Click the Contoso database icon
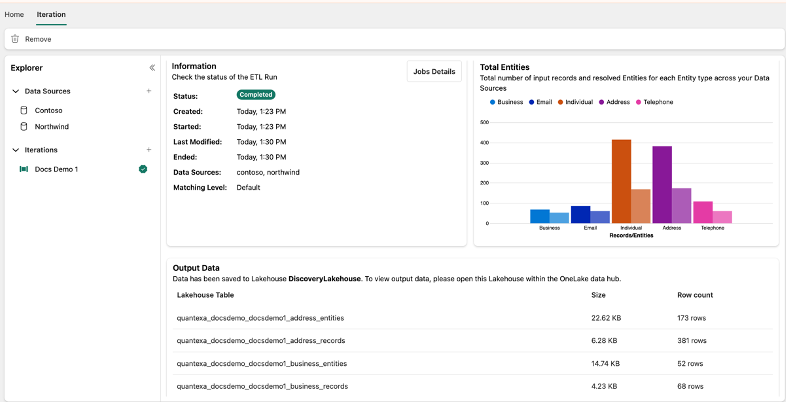Viewport: 786px width, 402px height. tap(24, 109)
